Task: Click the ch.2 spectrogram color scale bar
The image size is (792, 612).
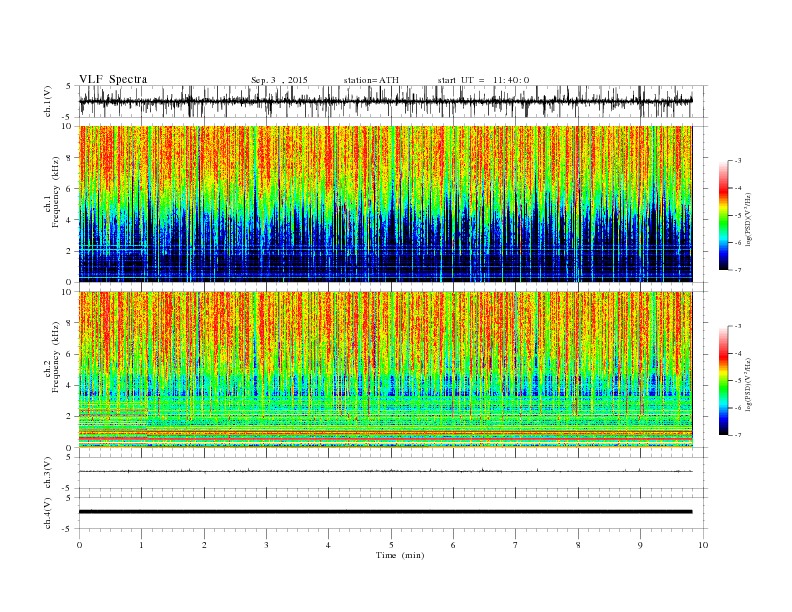Action: coord(723,381)
